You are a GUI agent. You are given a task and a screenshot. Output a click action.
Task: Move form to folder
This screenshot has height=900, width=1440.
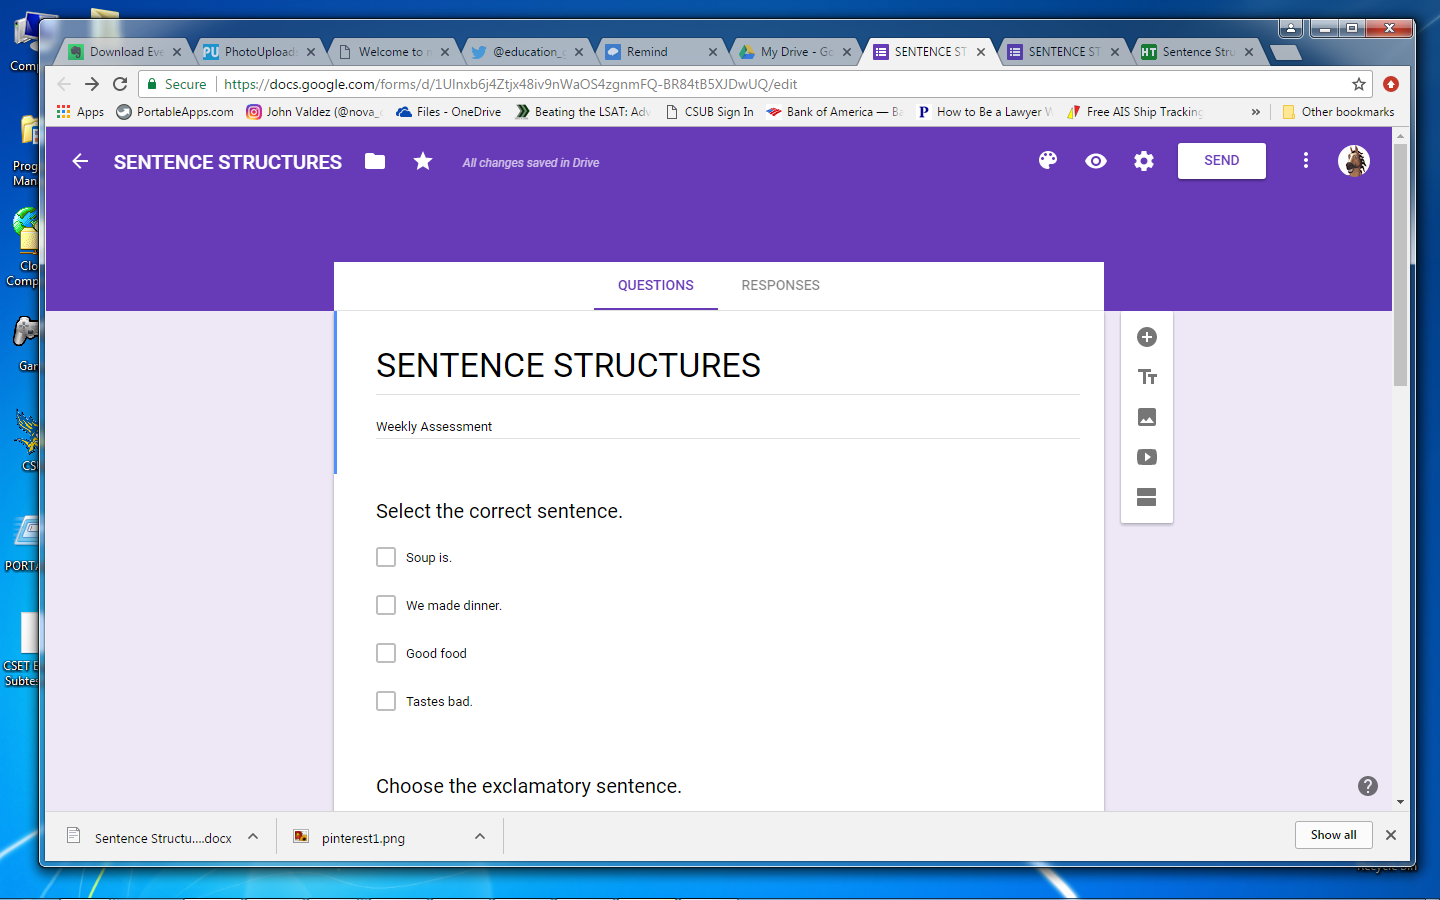[x=375, y=161]
